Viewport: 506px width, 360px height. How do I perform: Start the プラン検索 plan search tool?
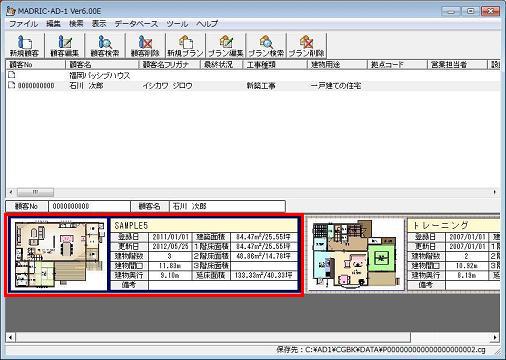coord(266,46)
